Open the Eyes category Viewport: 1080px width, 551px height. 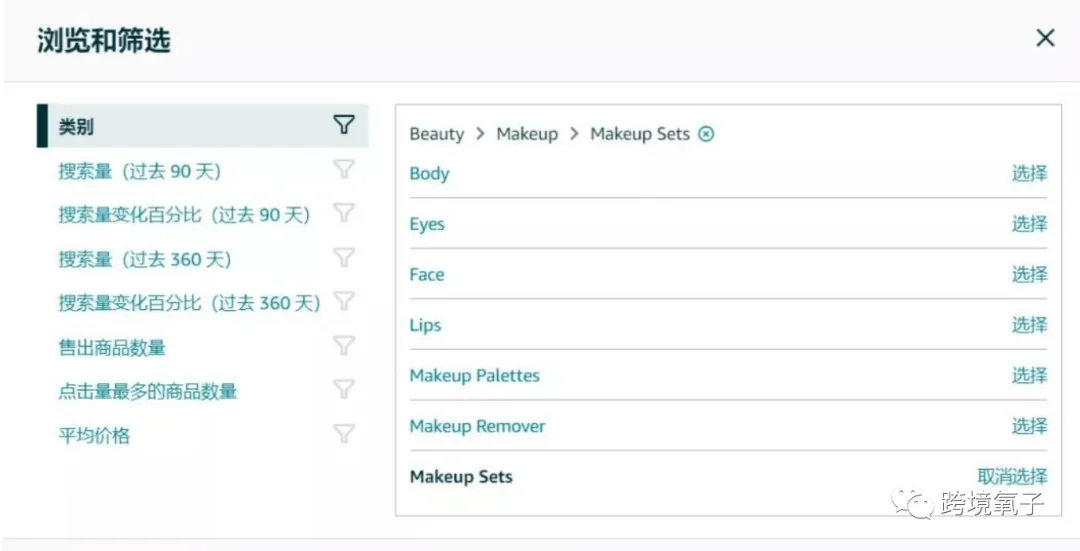click(427, 224)
